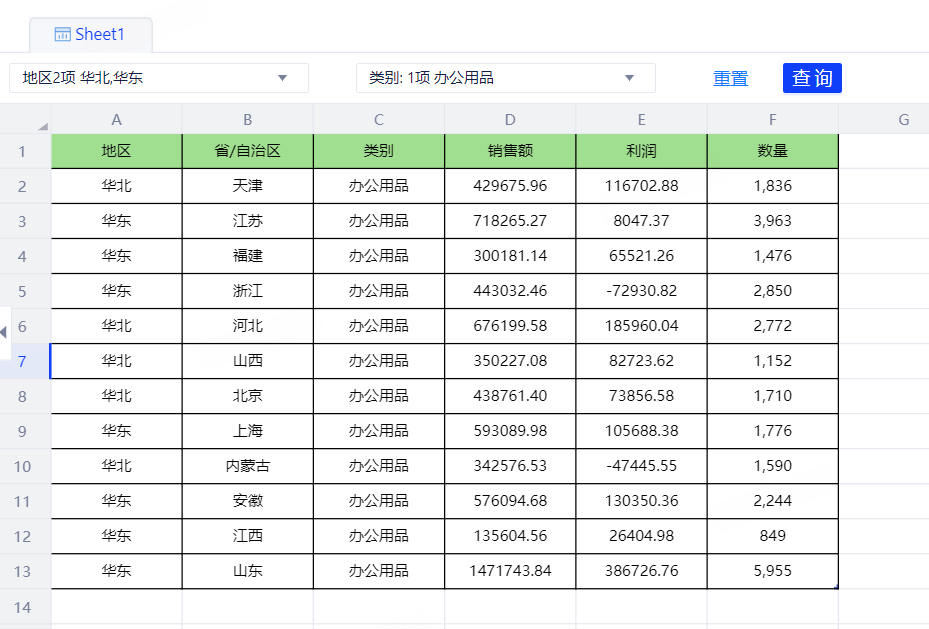This screenshot has width=929, height=629.
Task: Click the cell showing -72930.82
Action: coord(641,291)
